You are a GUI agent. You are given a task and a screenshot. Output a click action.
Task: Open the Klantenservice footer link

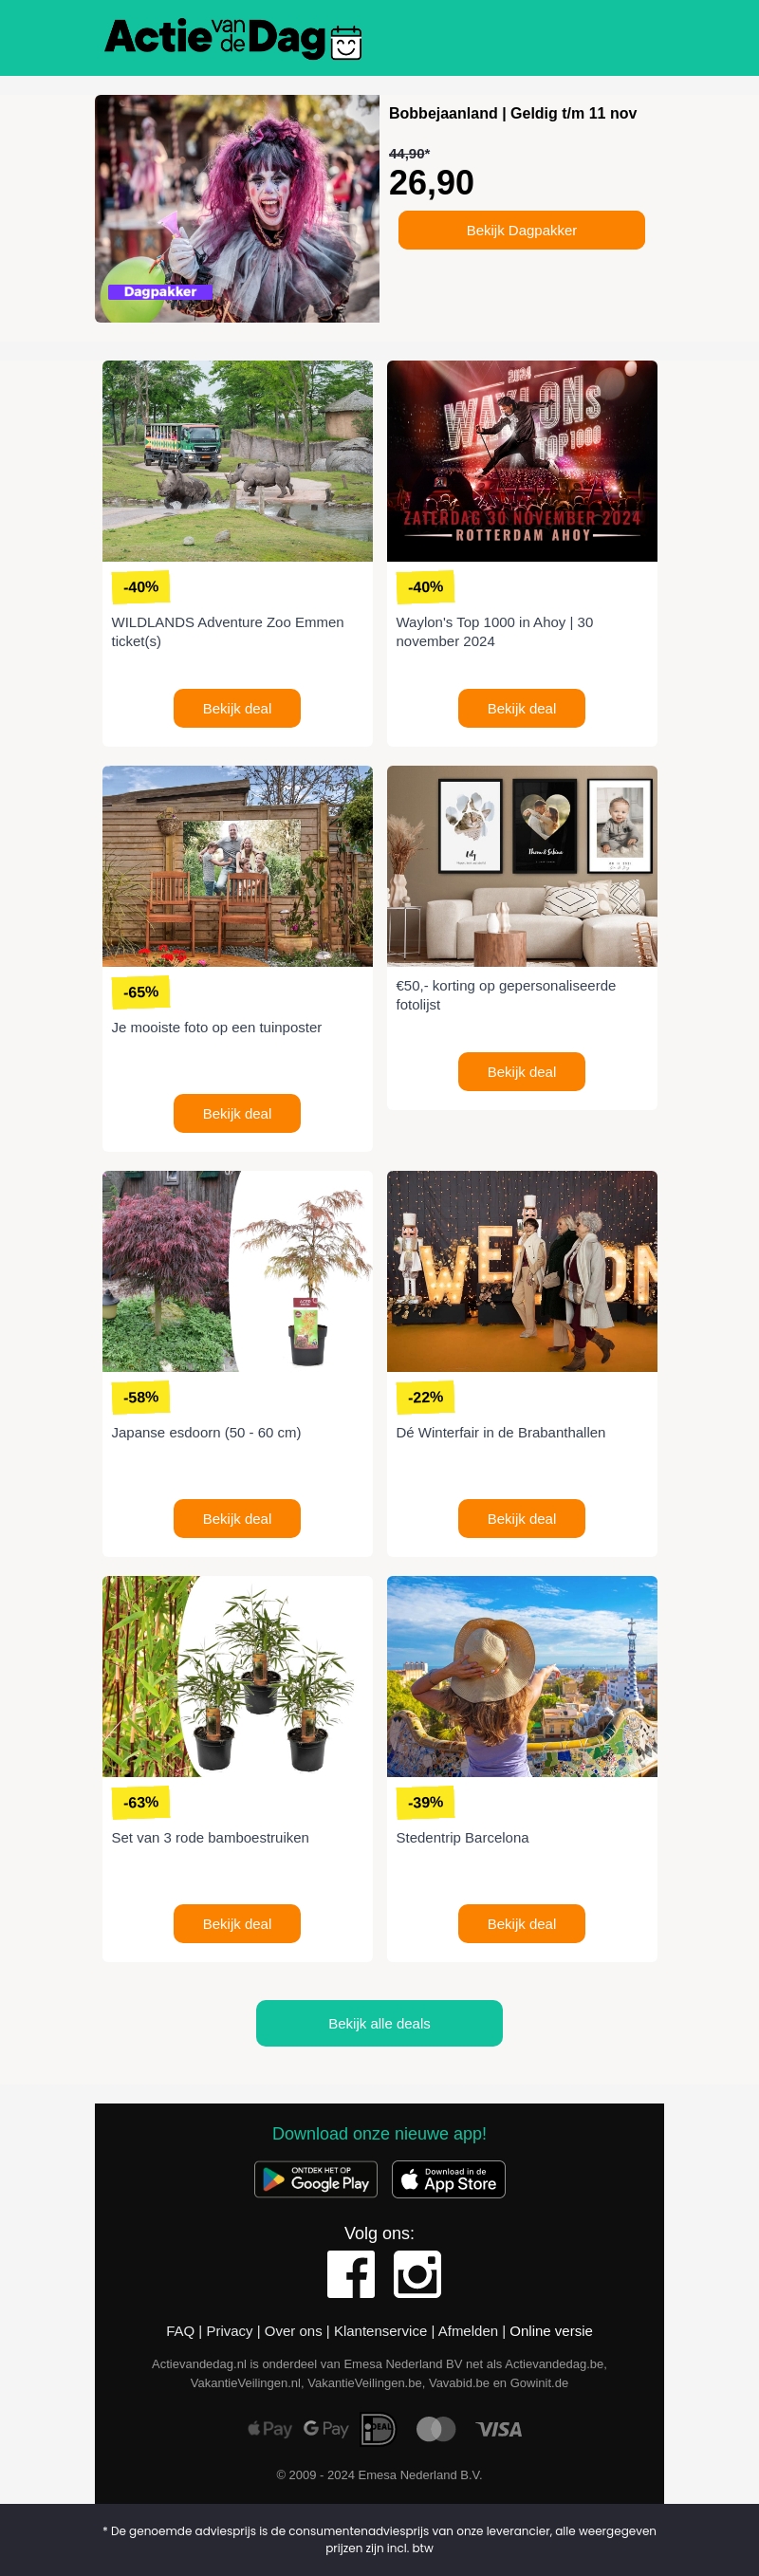(380, 2331)
